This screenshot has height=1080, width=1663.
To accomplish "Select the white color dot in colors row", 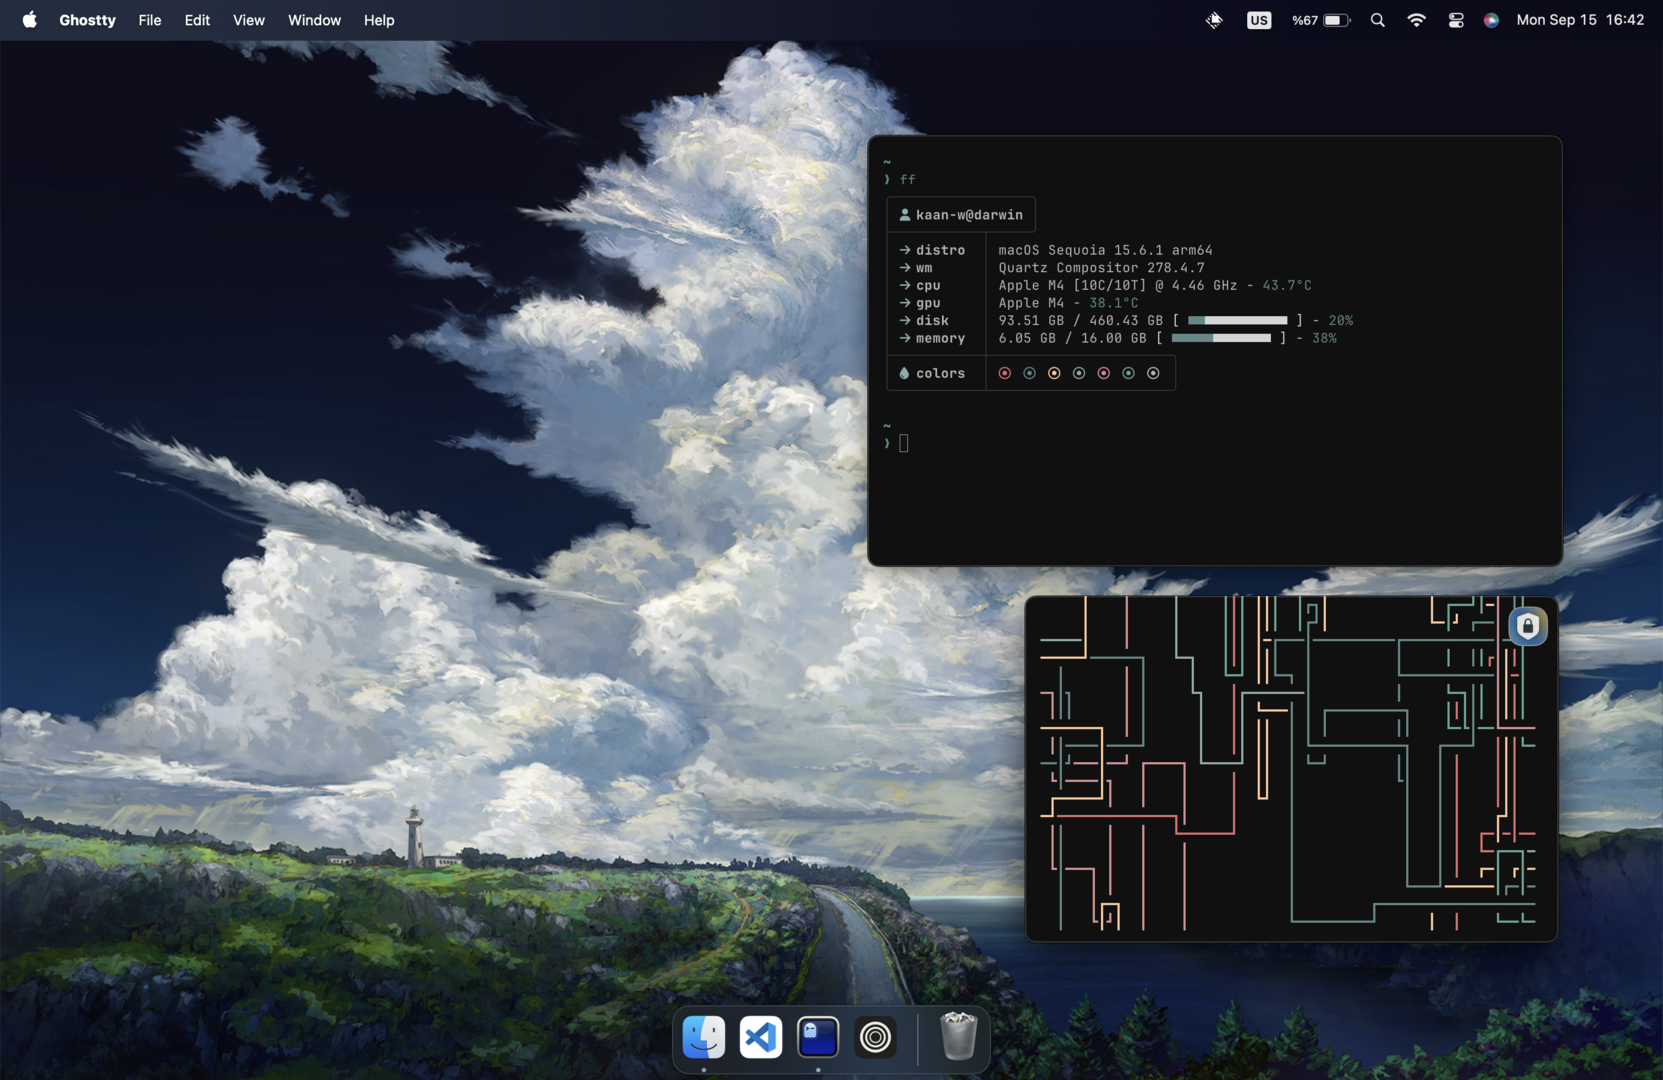I will [x=1153, y=373].
